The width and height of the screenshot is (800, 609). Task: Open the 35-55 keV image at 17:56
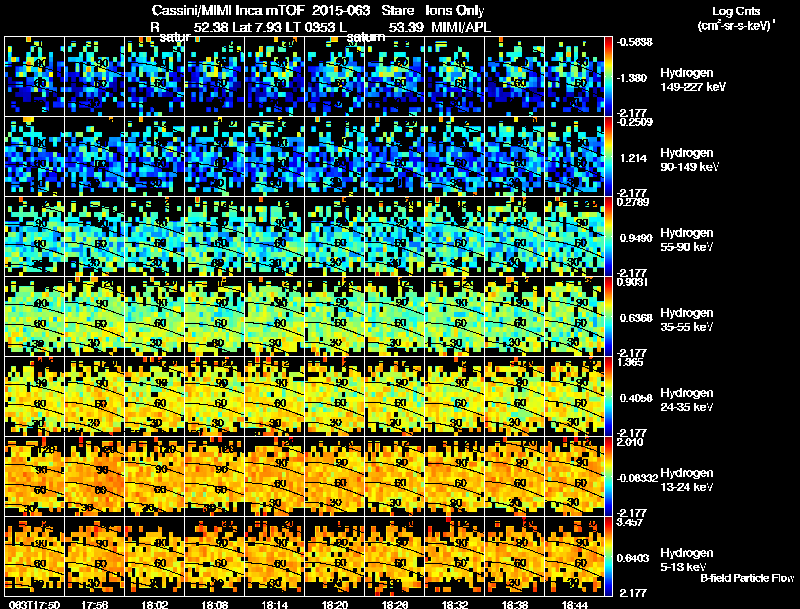(x=94, y=317)
